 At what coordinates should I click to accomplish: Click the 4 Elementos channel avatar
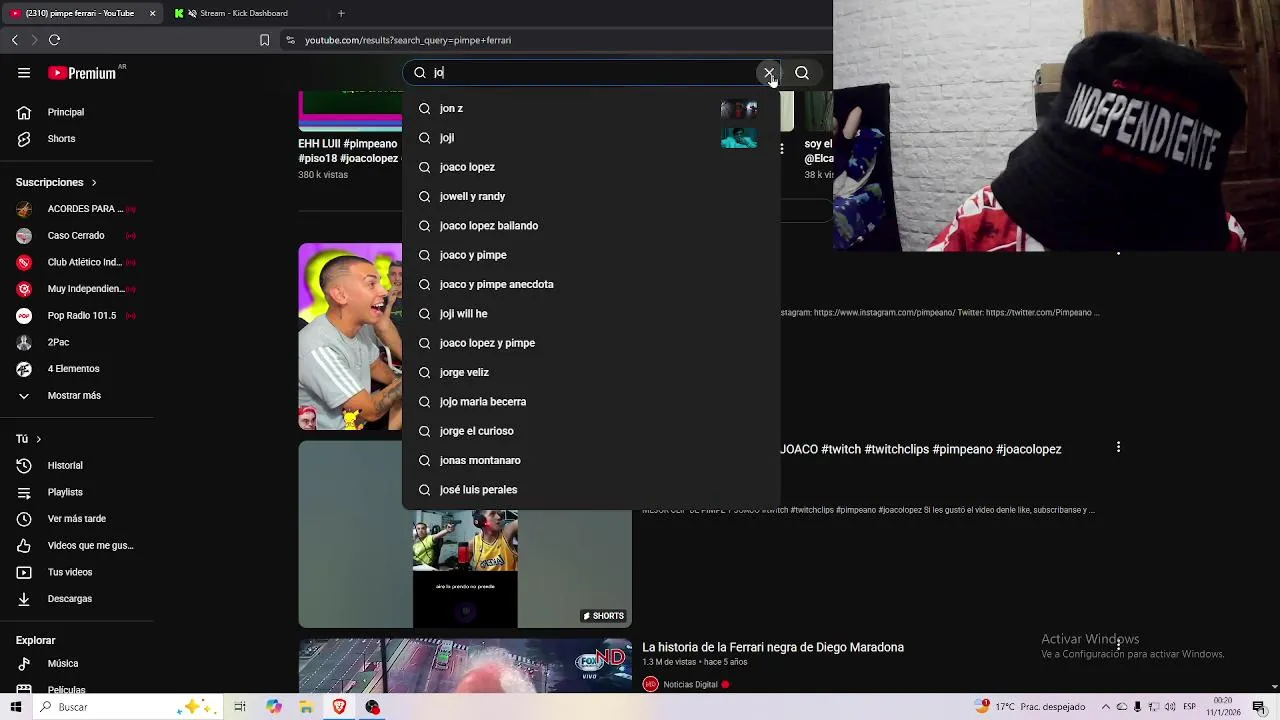coord(24,369)
